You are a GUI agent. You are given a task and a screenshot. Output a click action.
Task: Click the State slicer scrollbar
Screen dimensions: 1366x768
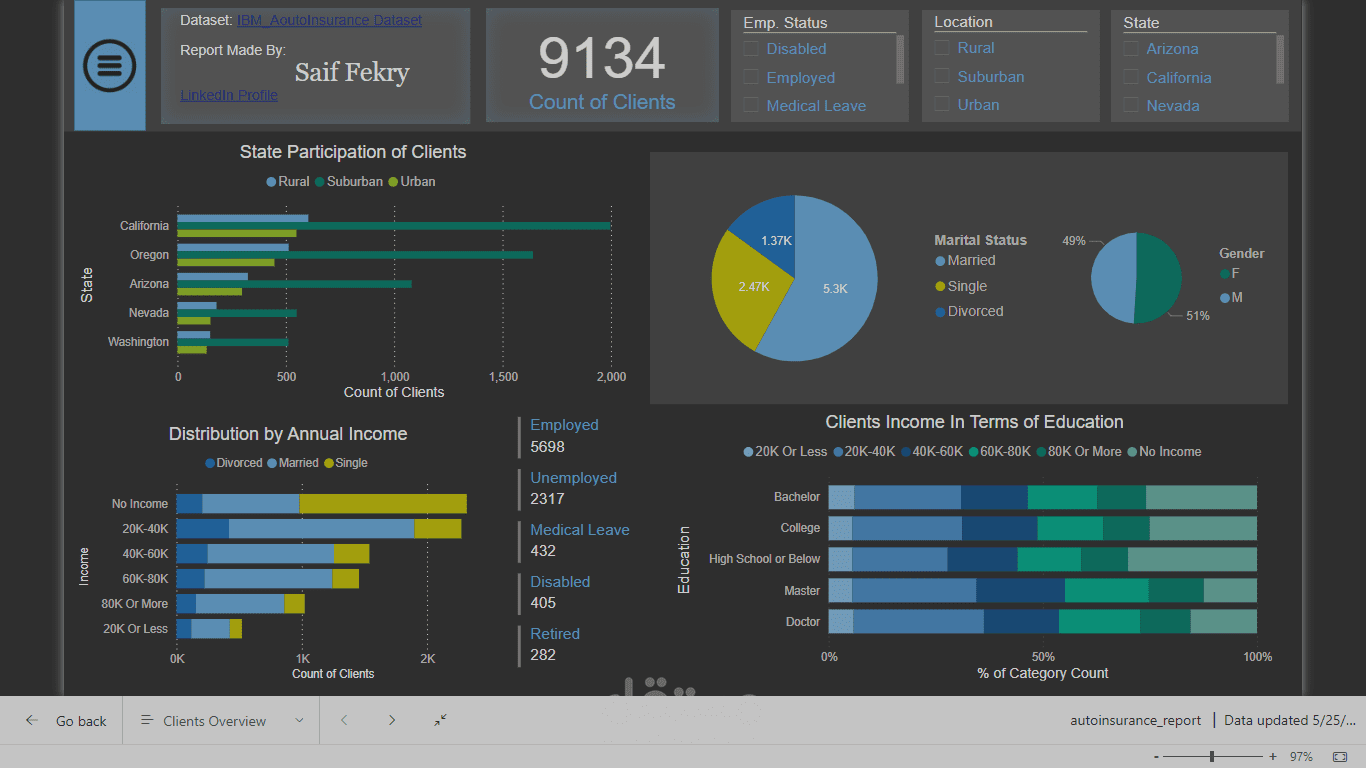click(x=1280, y=60)
